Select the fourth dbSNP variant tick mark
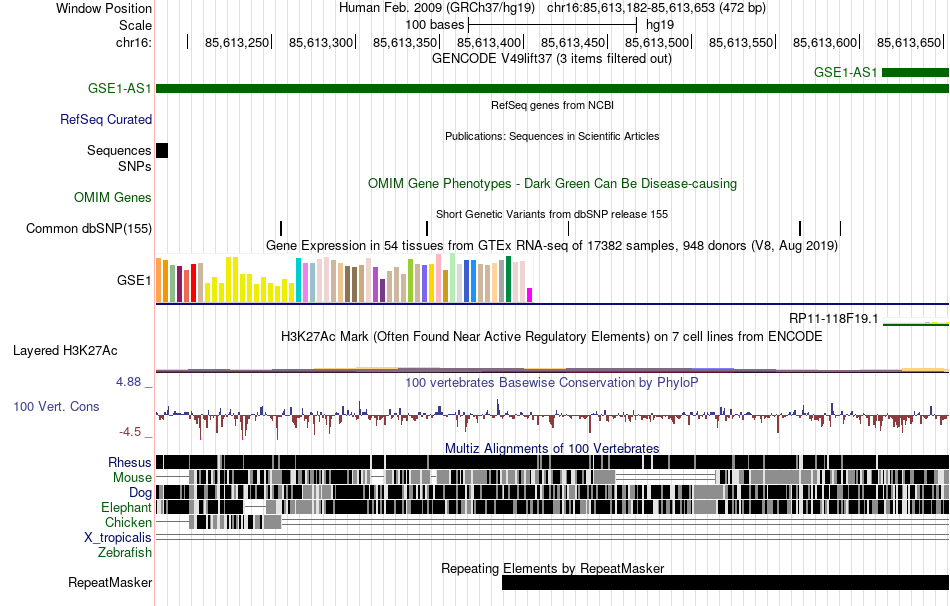This screenshot has width=950, height=606. pos(800,228)
